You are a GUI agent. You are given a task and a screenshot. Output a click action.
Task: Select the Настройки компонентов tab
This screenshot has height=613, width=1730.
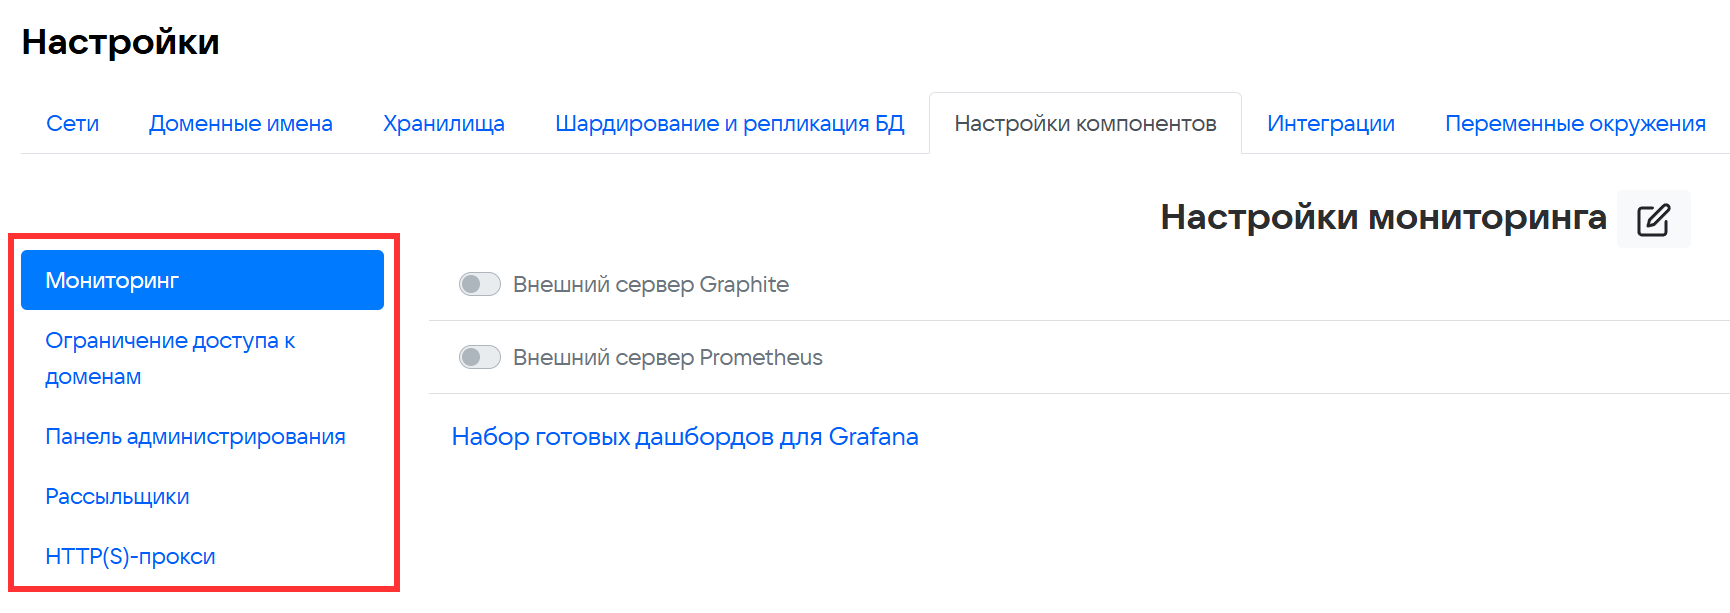coord(1085,124)
